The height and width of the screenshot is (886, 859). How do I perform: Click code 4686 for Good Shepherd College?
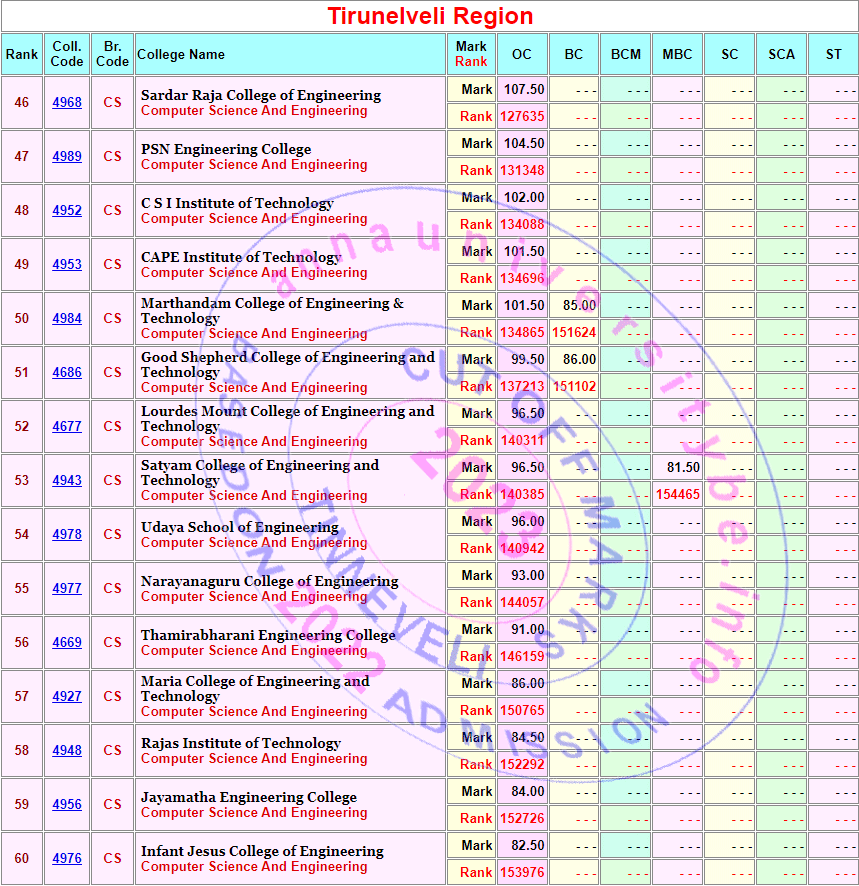pyautogui.click(x=67, y=373)
